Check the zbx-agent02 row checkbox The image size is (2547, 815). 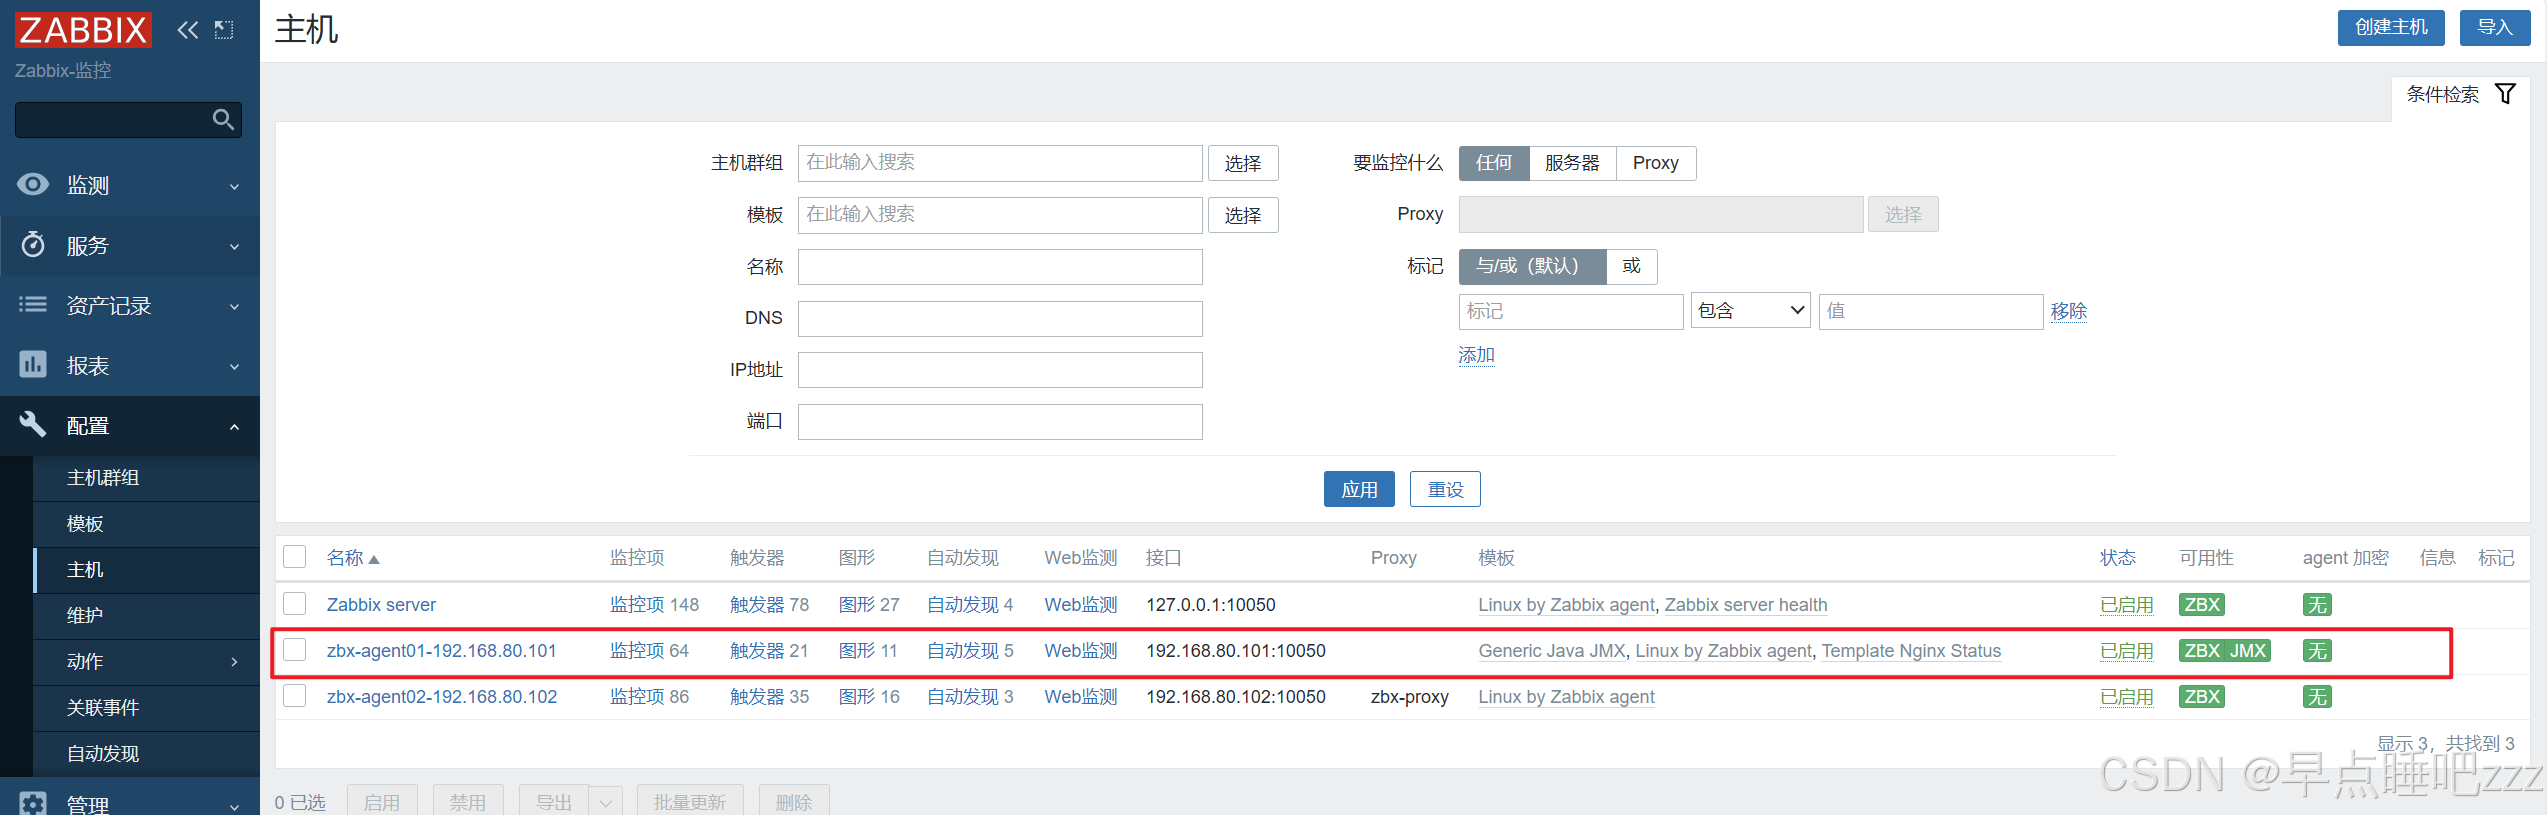[295, 696]
